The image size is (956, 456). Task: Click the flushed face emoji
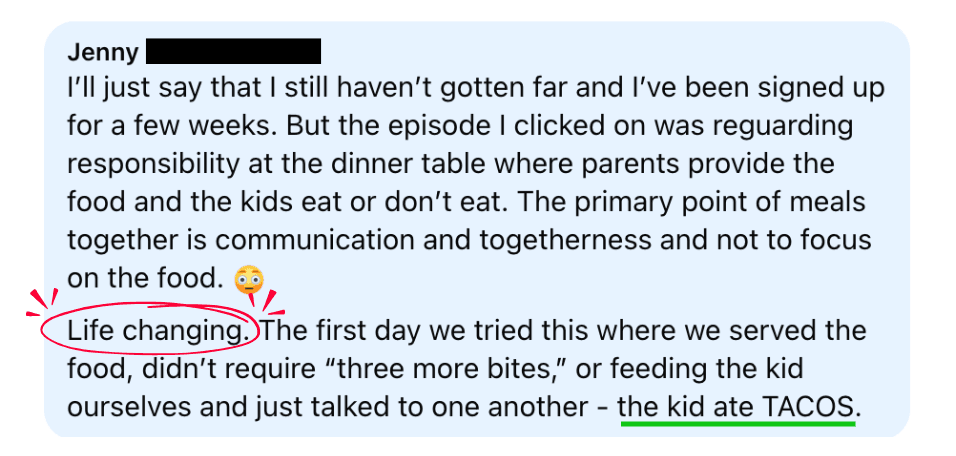click(249, 280)
